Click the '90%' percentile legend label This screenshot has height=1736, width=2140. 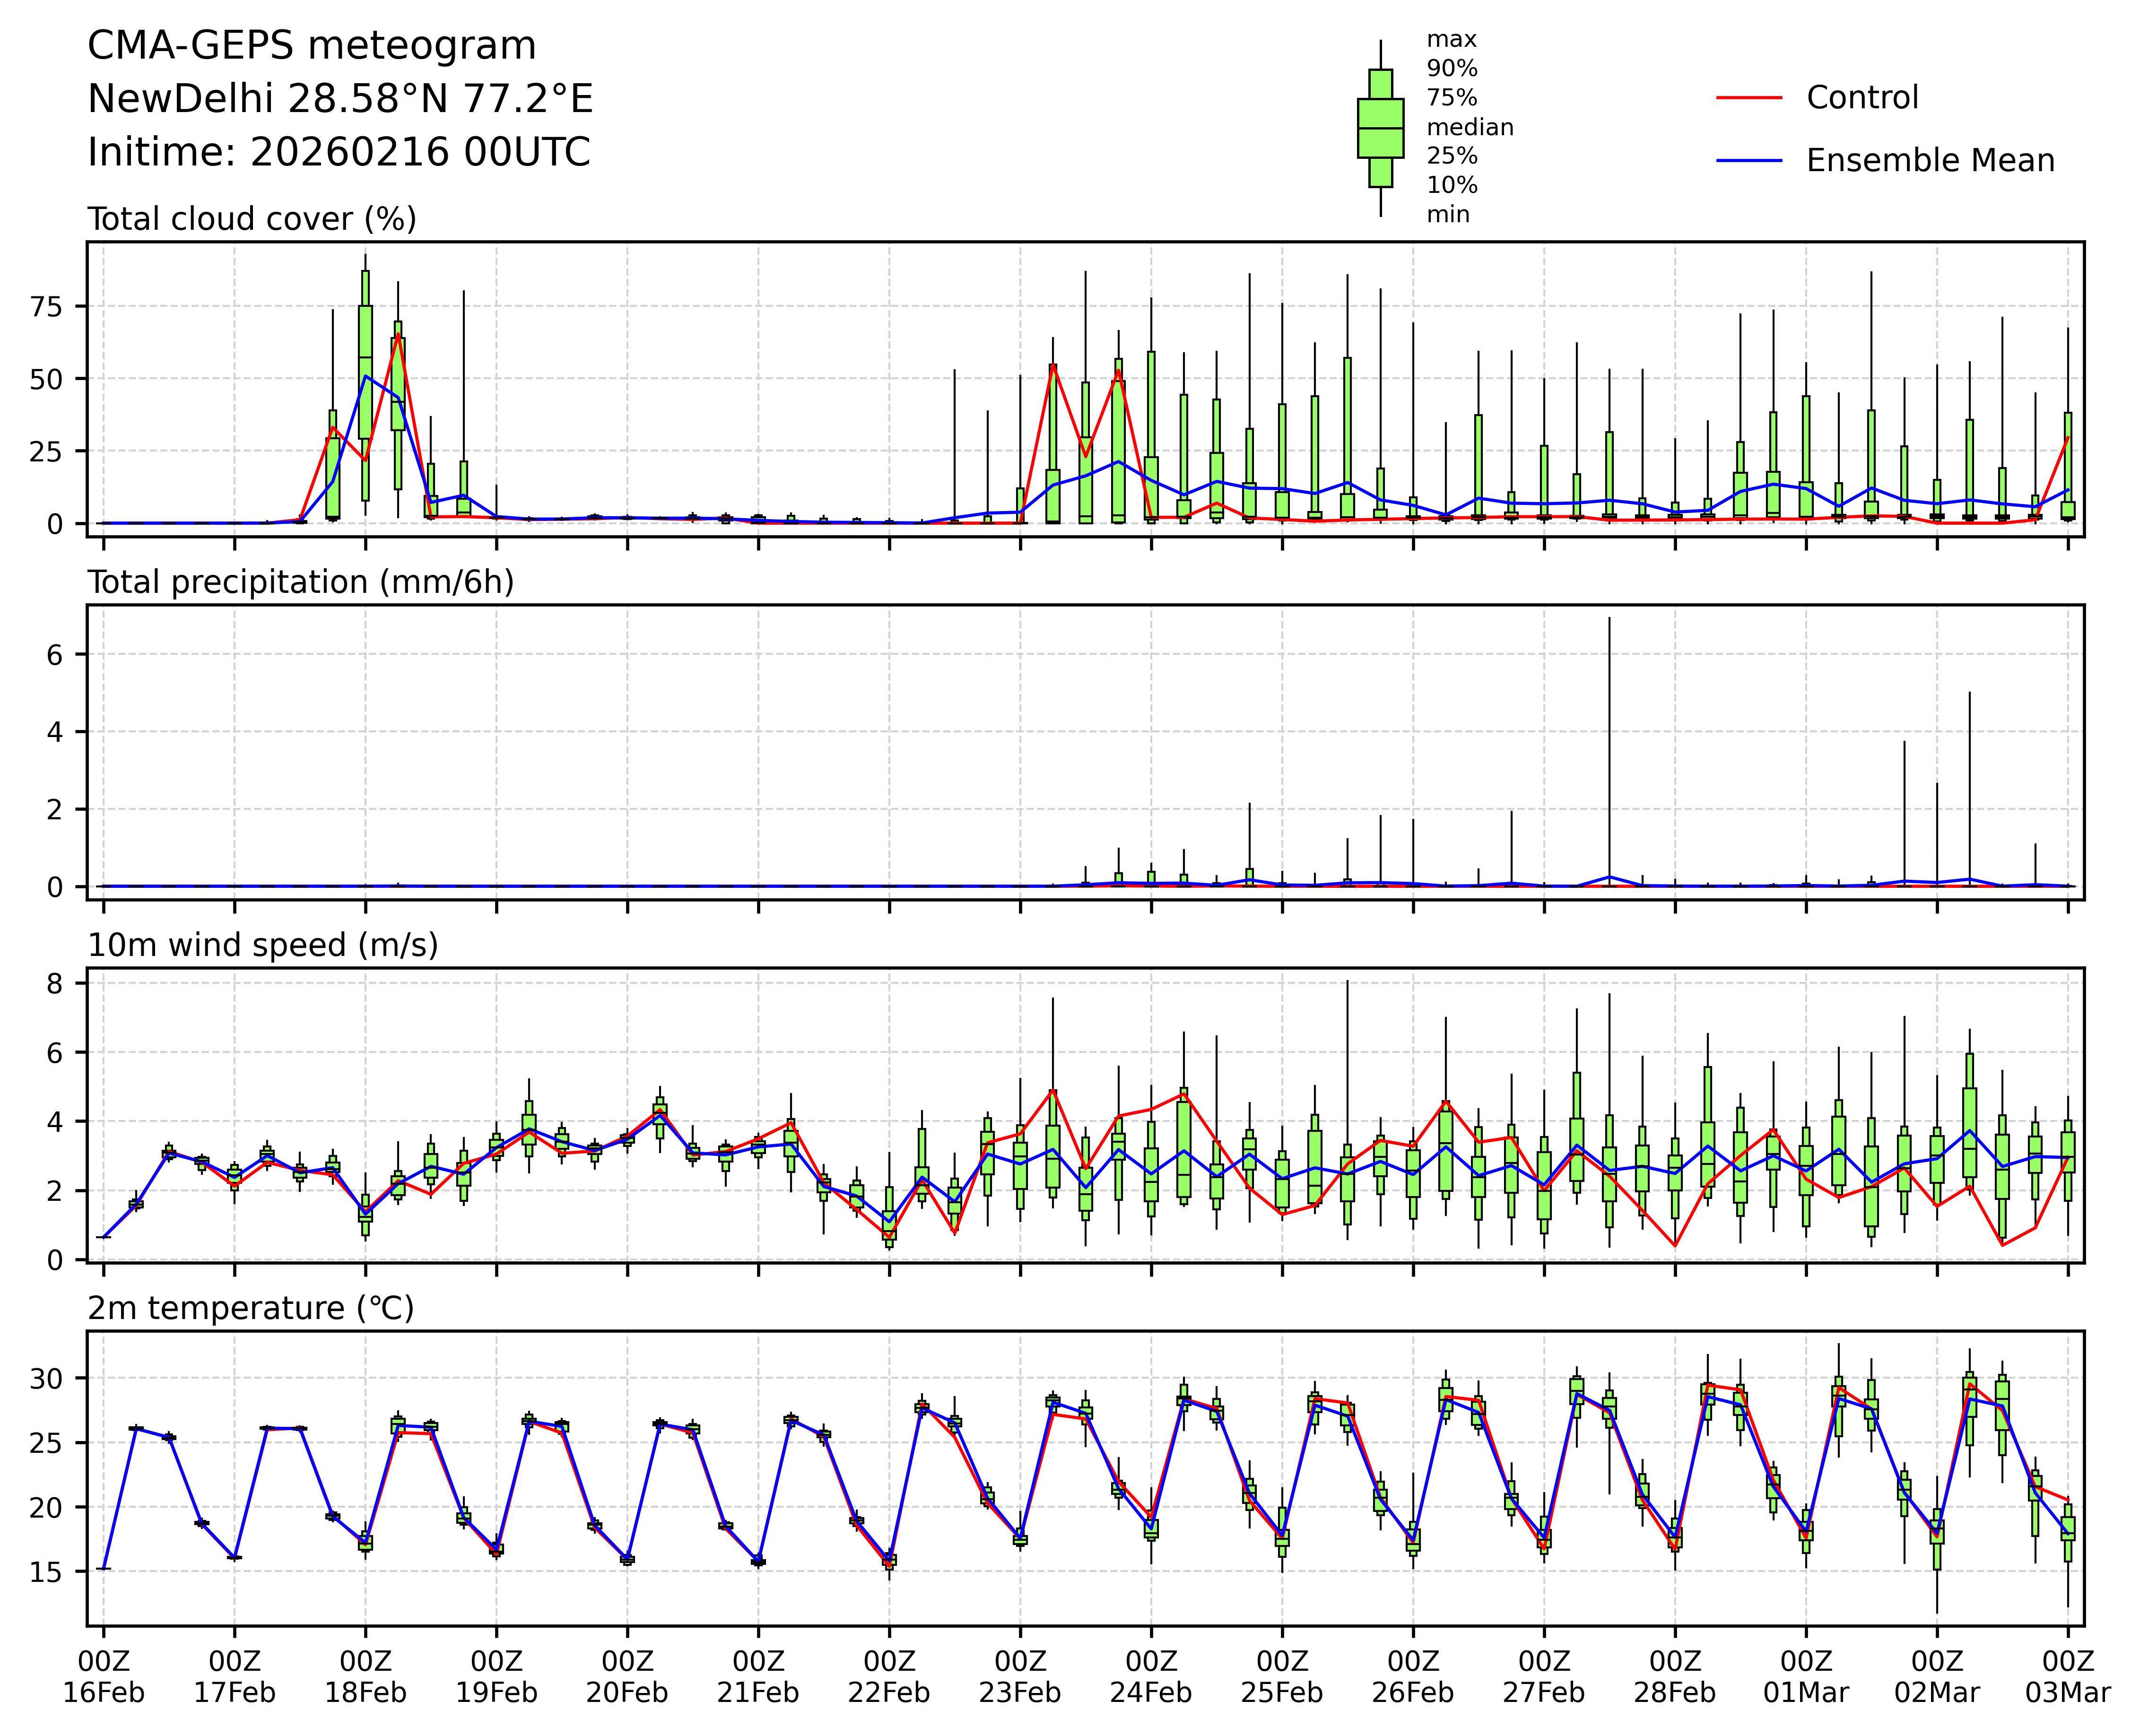[1451, 68]
